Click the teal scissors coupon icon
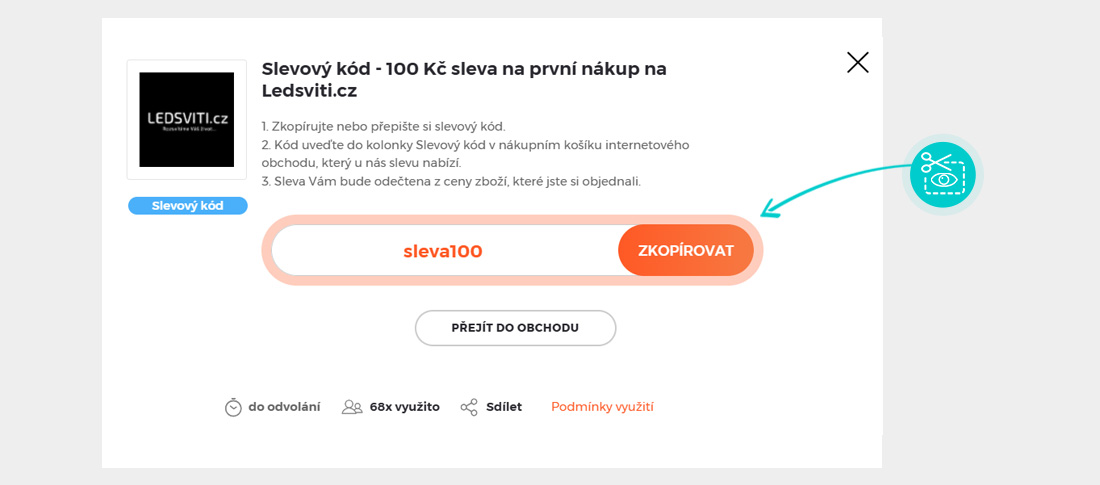 tap(943, 174)
